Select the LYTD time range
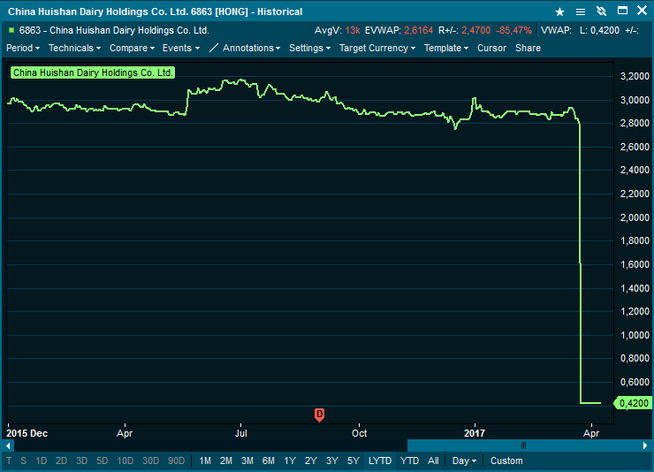The height and width of the screenshot is (472, 654). (x=380, y=461)
